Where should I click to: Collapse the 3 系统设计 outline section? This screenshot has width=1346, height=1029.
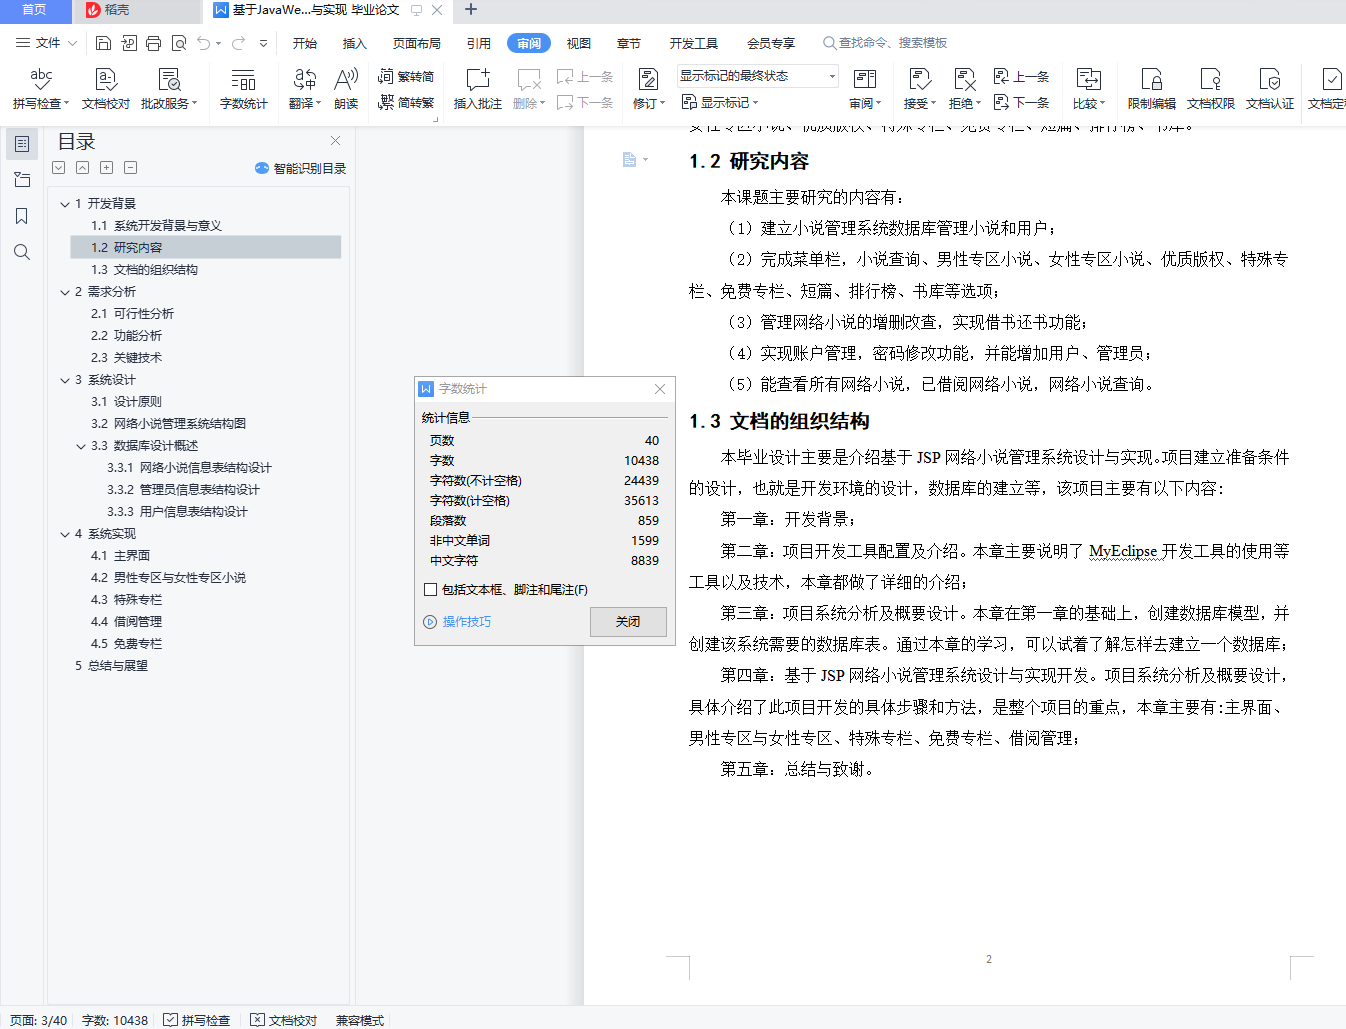click(65, 380)
